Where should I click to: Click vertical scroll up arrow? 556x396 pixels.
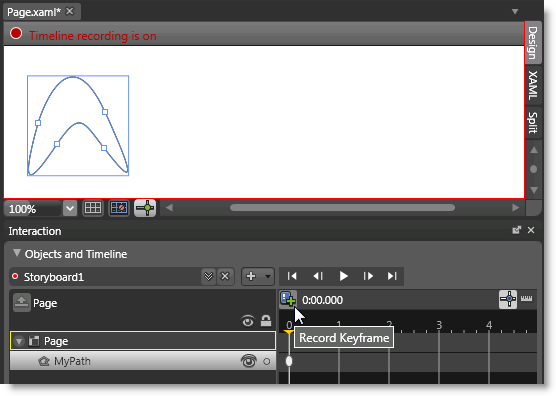coord(534,150)
